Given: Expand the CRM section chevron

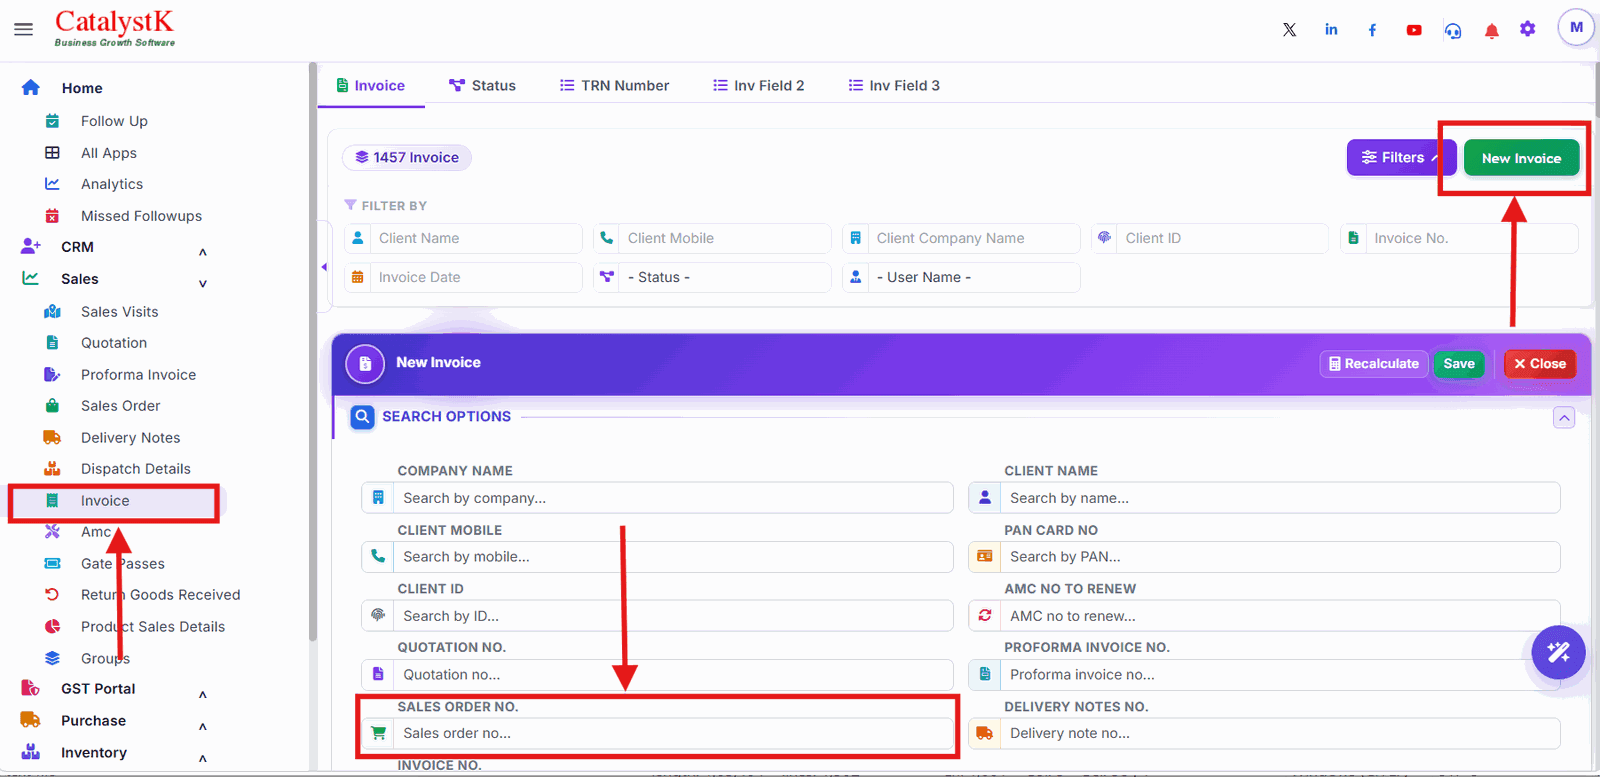Looking at the screenshot, I should 203,252.
